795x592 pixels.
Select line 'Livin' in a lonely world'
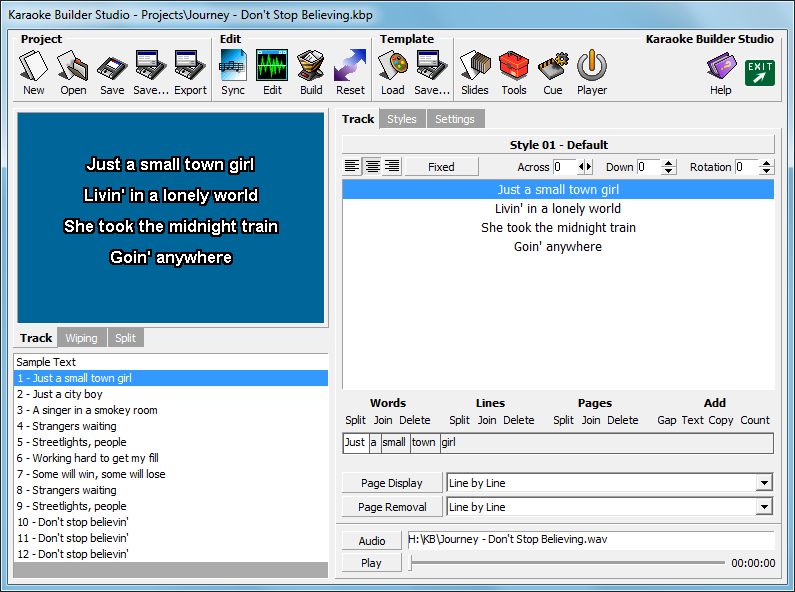[x=558, y=209]
